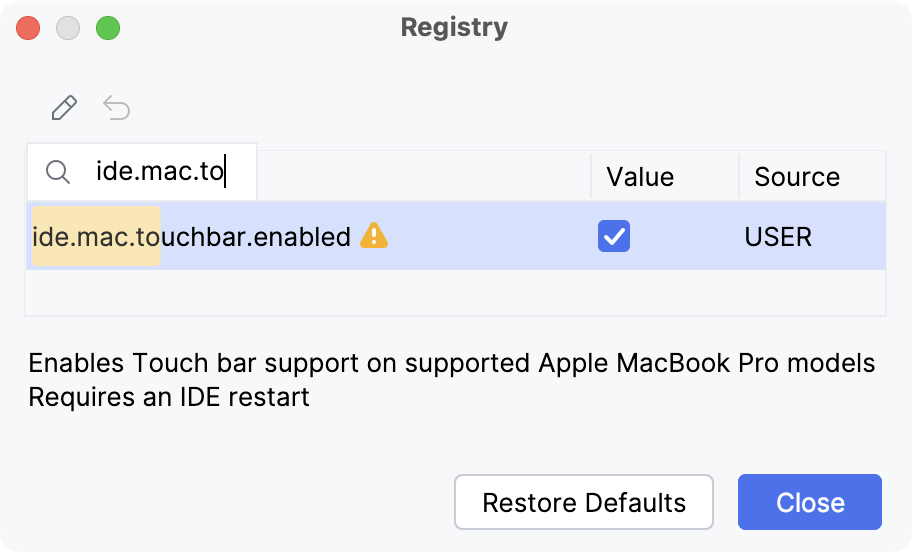Click the Requires an IDE restart text
This screenshot has width=912, height=552.
(x=169, y=397)
